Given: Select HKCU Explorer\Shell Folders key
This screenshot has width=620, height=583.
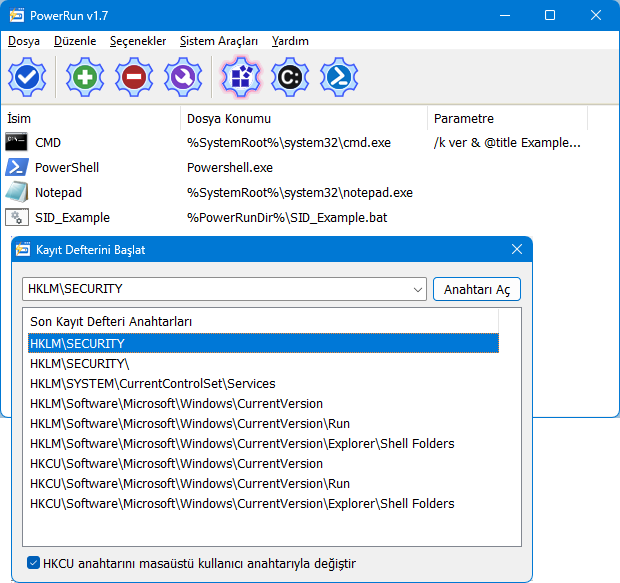Looking at the screenshot, I should pyautogui.click(x=263, y=504).
